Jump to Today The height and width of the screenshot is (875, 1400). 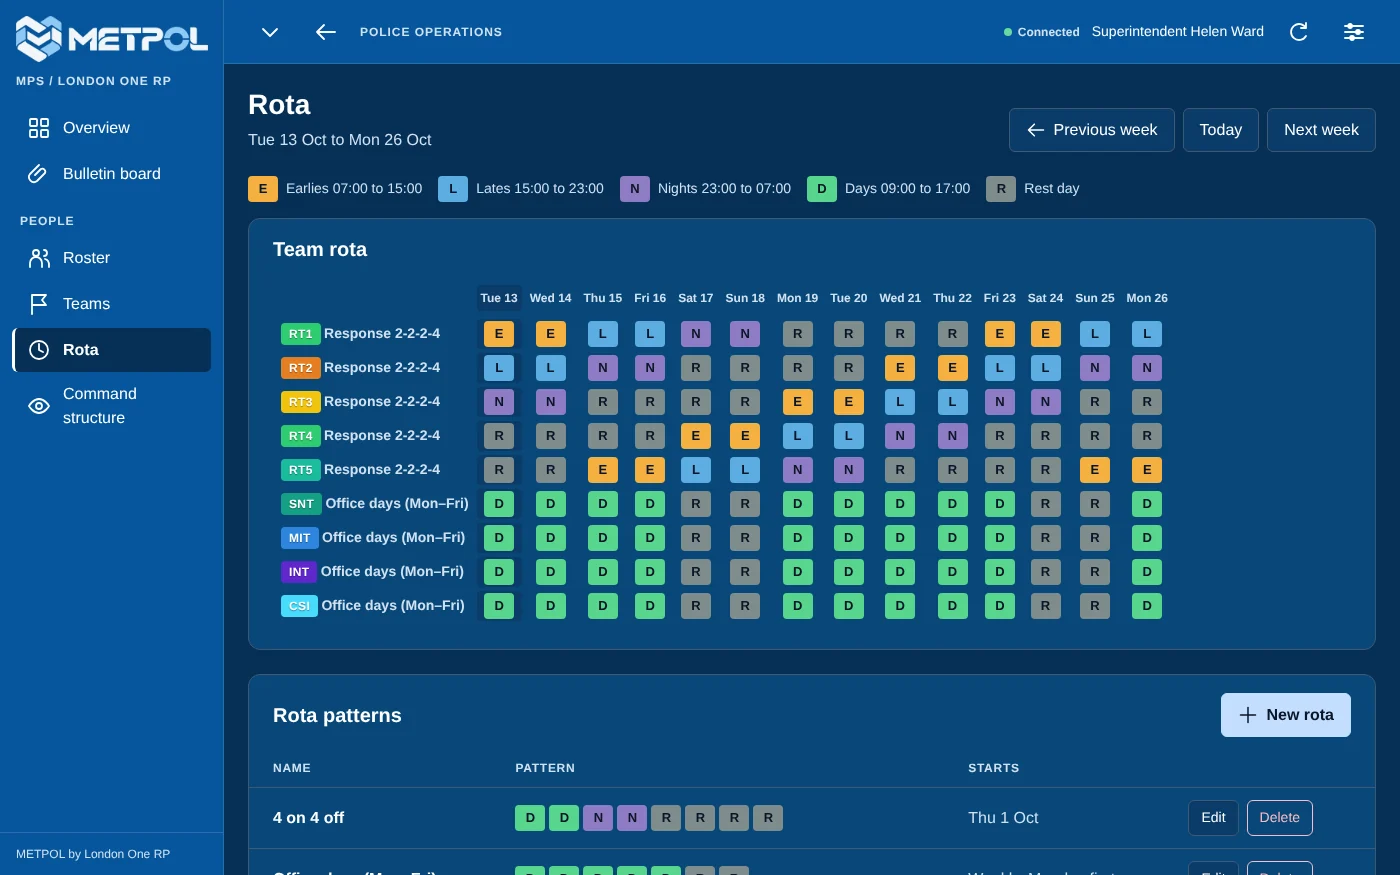point(1221,130)
